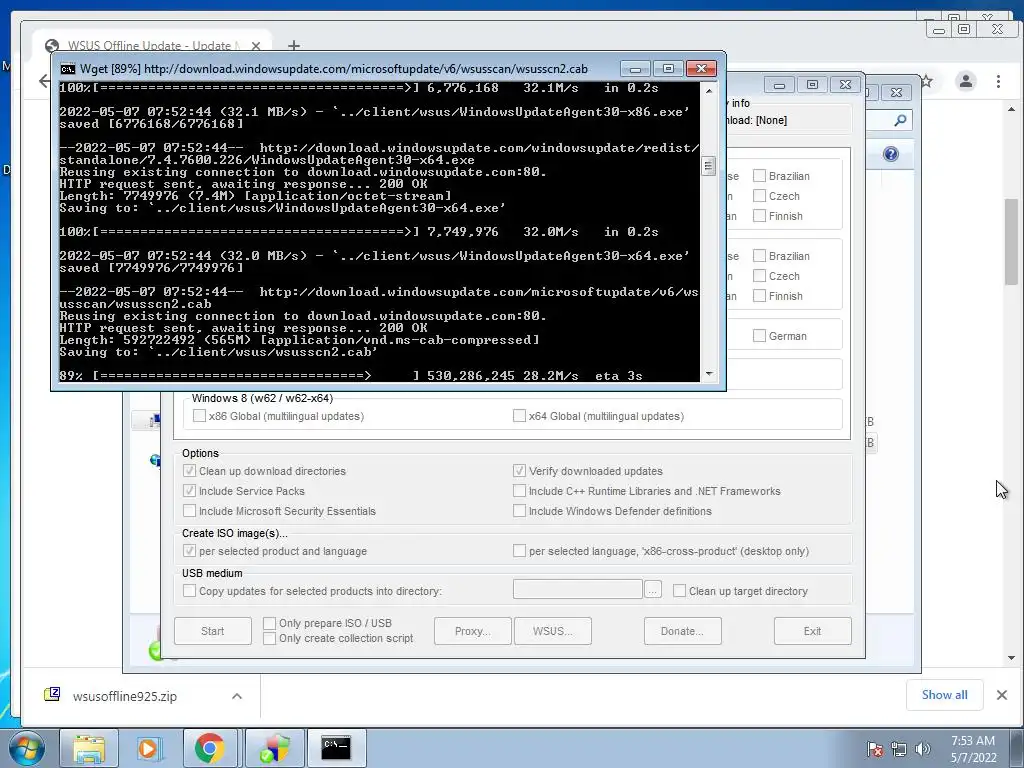The width and height of the screenshot is (1024, 768).
Task: Check Only create collection script
Action: [269, 638]
